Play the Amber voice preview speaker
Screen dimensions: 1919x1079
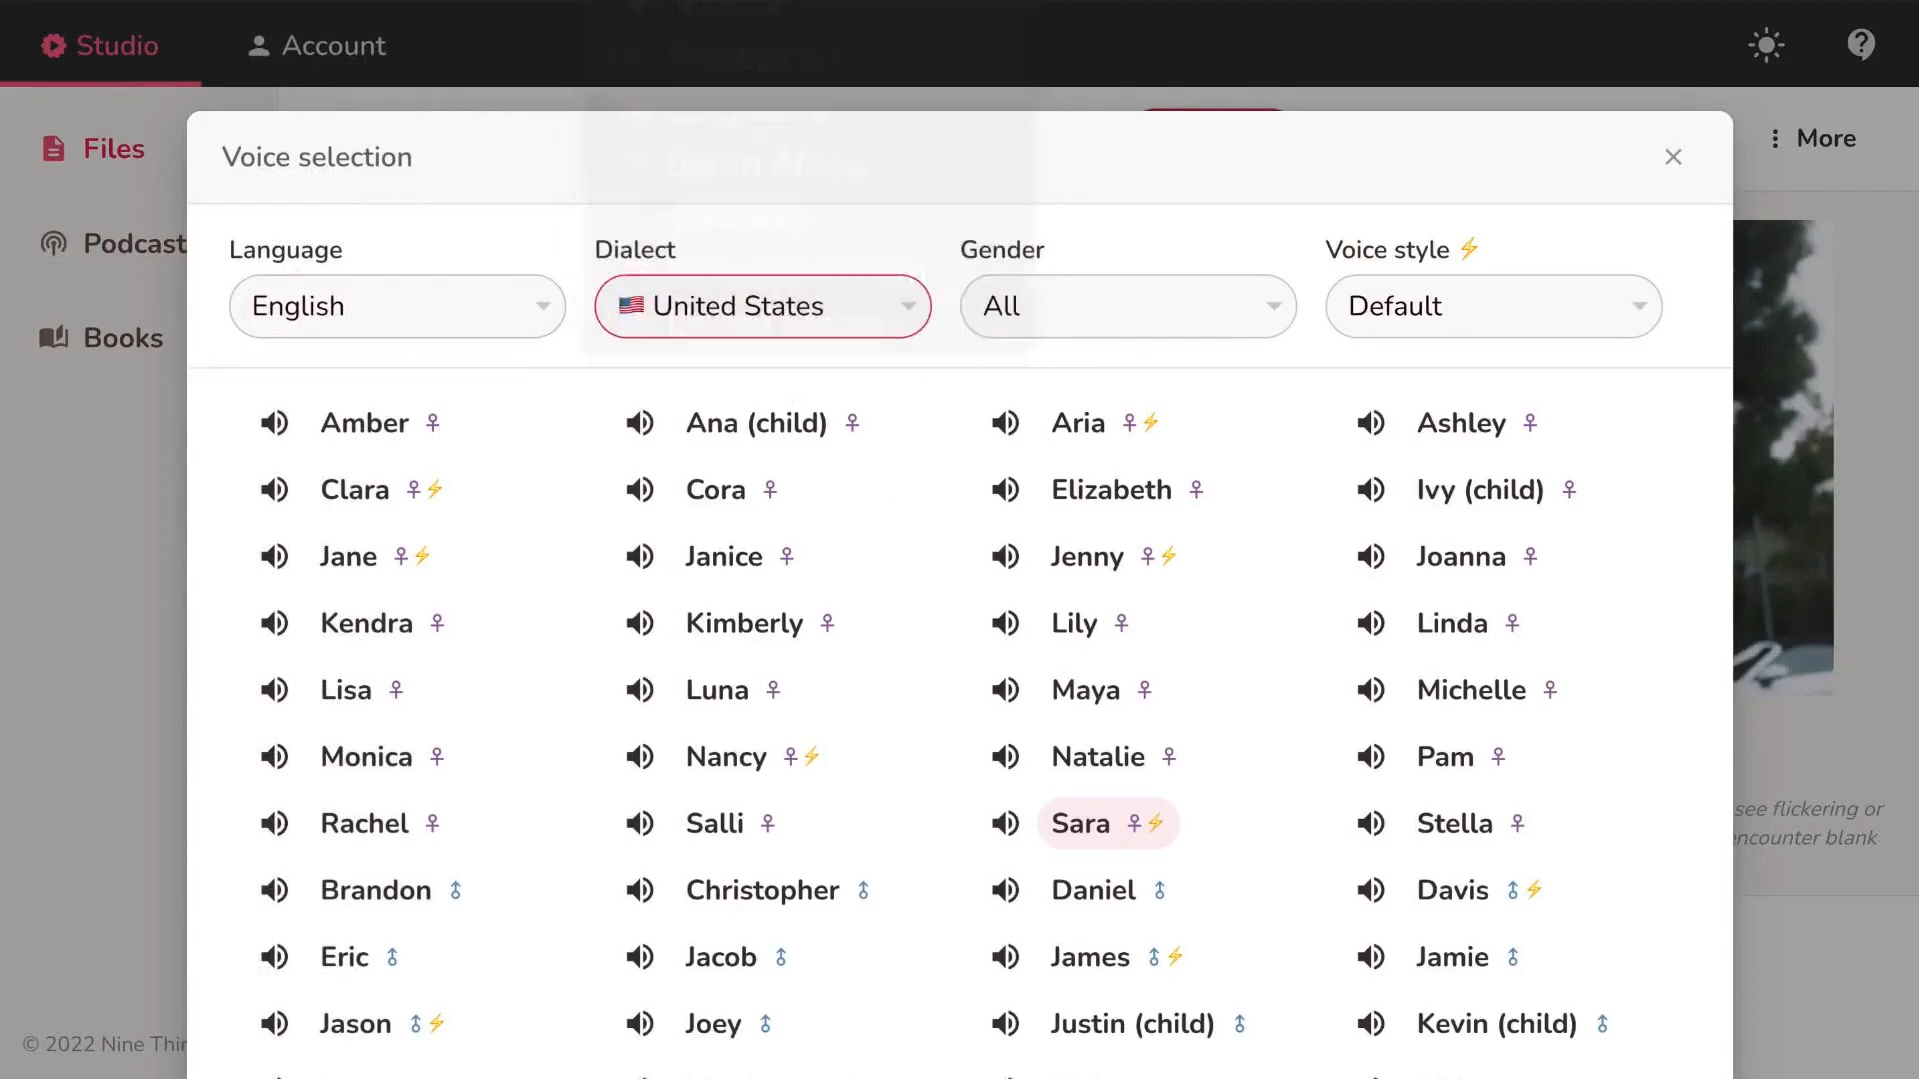[x=274, y=423]
